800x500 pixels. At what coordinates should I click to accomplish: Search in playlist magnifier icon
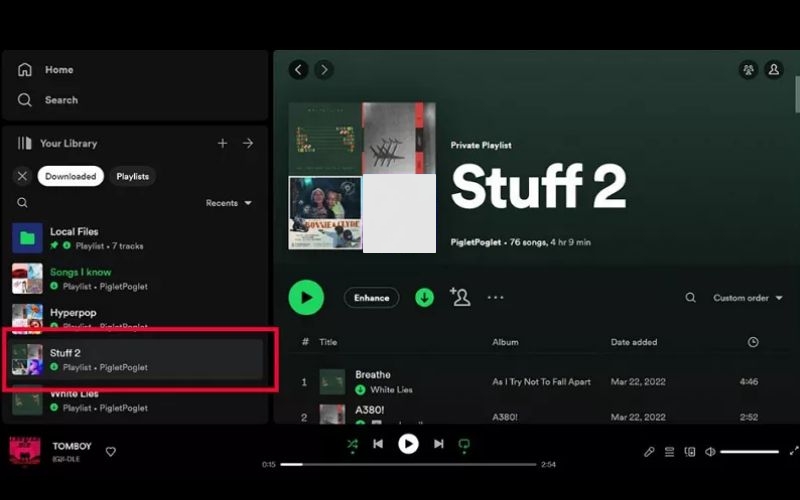pyautogui.click(x=690, y=297)
